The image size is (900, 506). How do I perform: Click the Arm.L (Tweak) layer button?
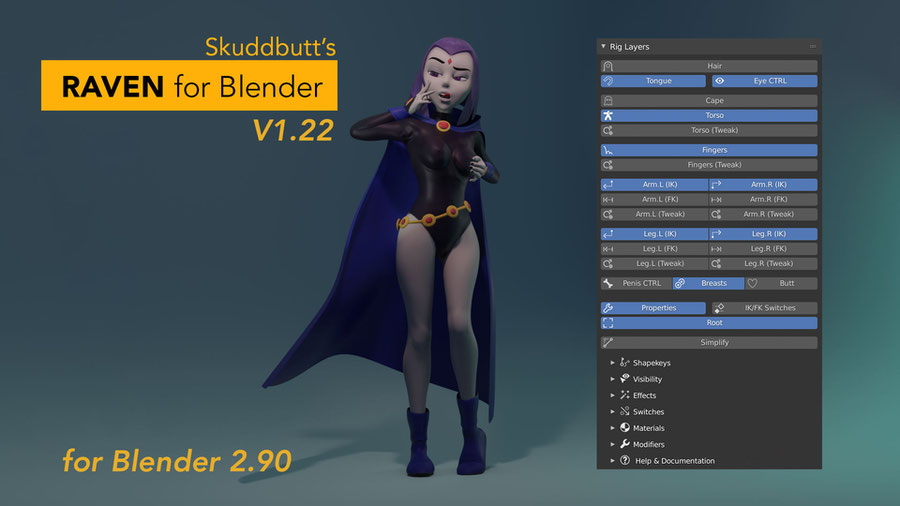click(x=654, y=214)
